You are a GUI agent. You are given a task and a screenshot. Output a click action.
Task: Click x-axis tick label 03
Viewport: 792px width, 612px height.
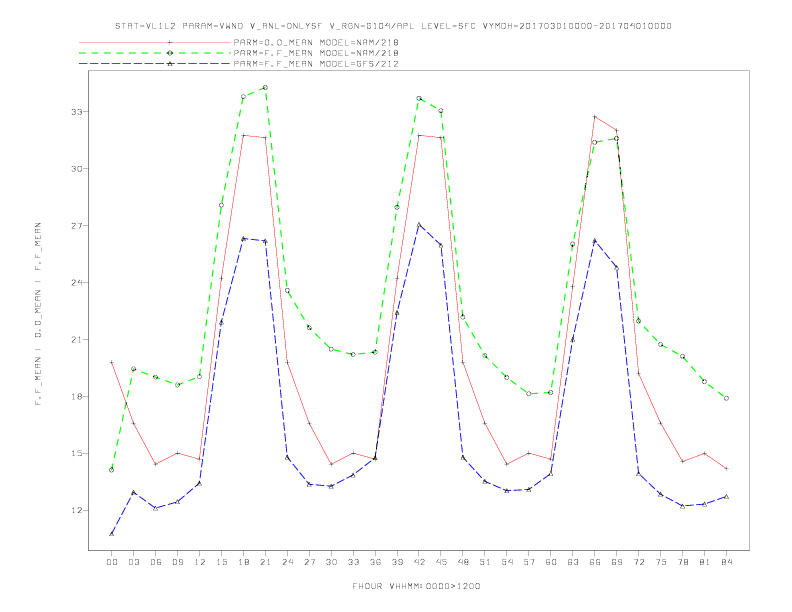[x=134, y=562]
